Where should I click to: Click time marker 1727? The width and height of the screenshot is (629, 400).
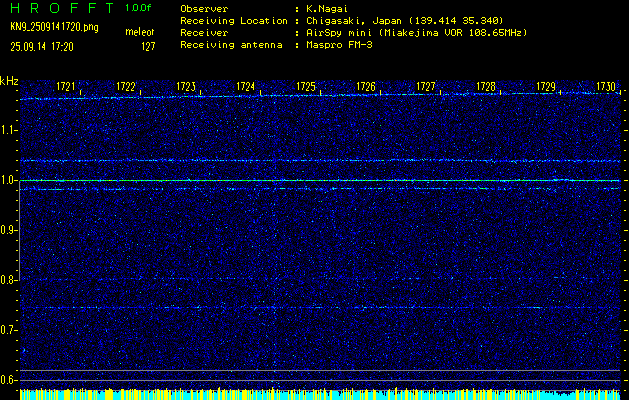pyautogui.click(x=426, y=86)
